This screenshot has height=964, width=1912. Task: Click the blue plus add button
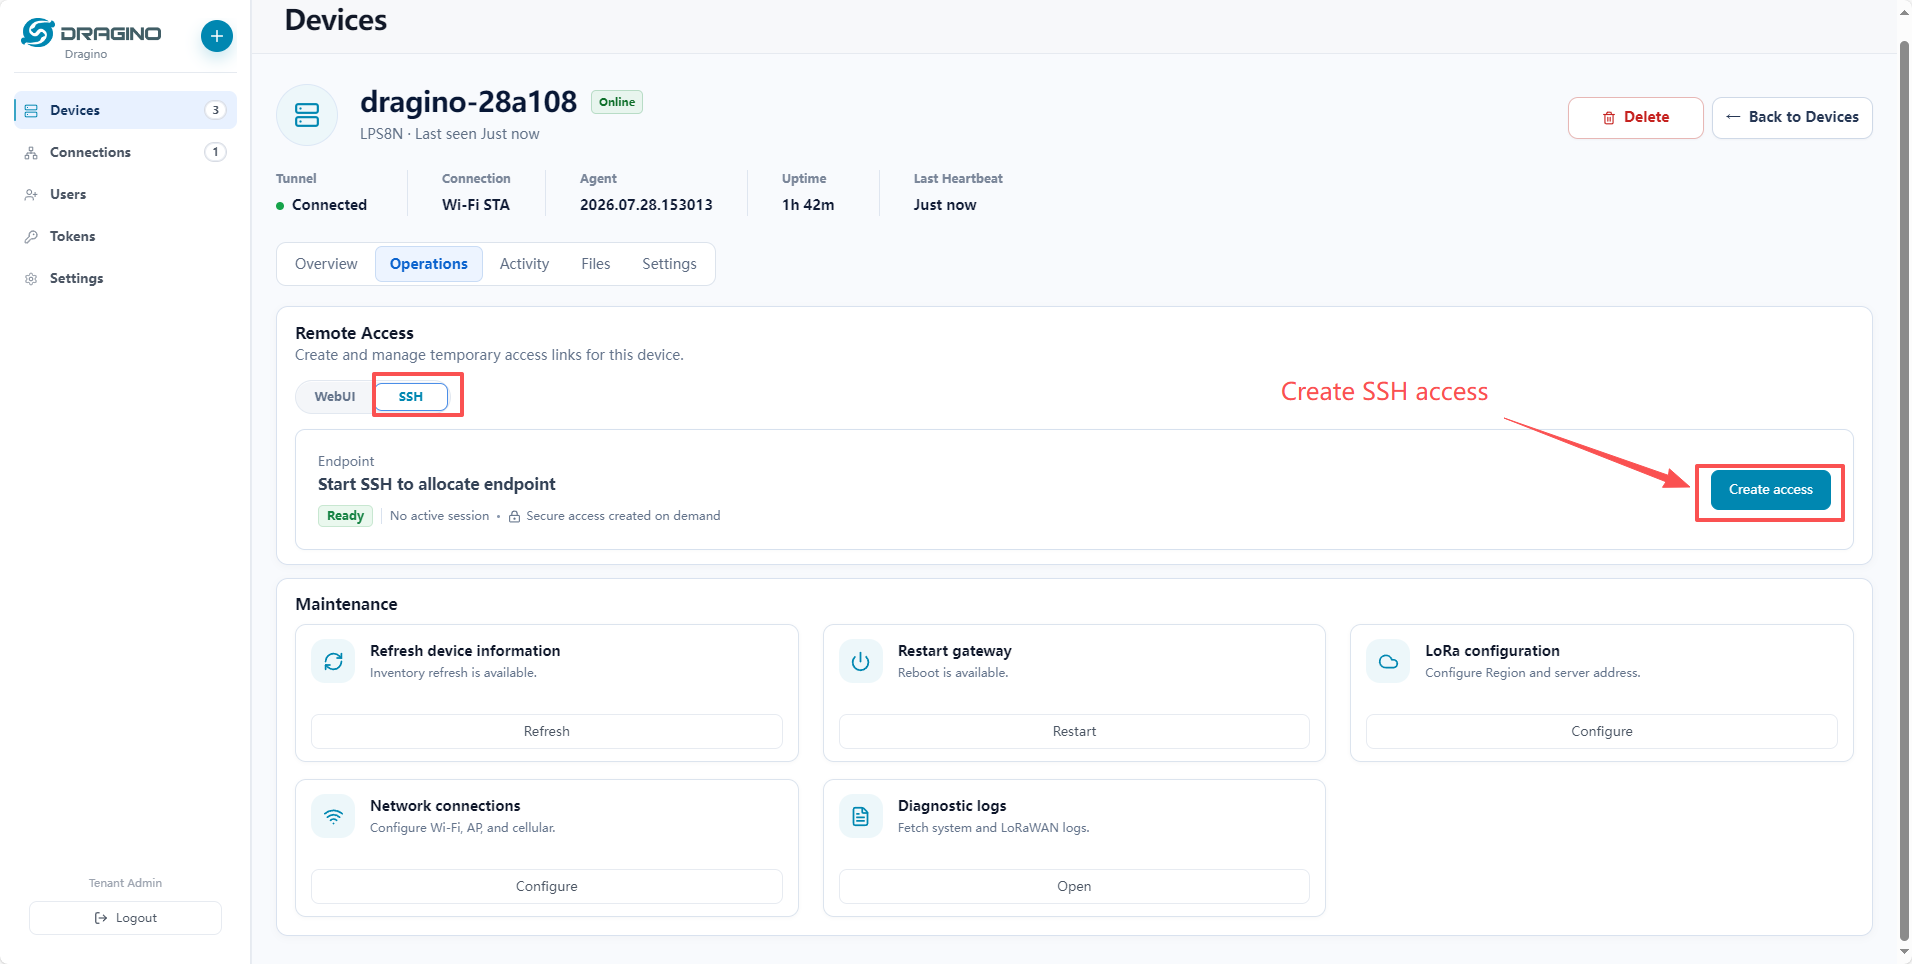(217, 36)
